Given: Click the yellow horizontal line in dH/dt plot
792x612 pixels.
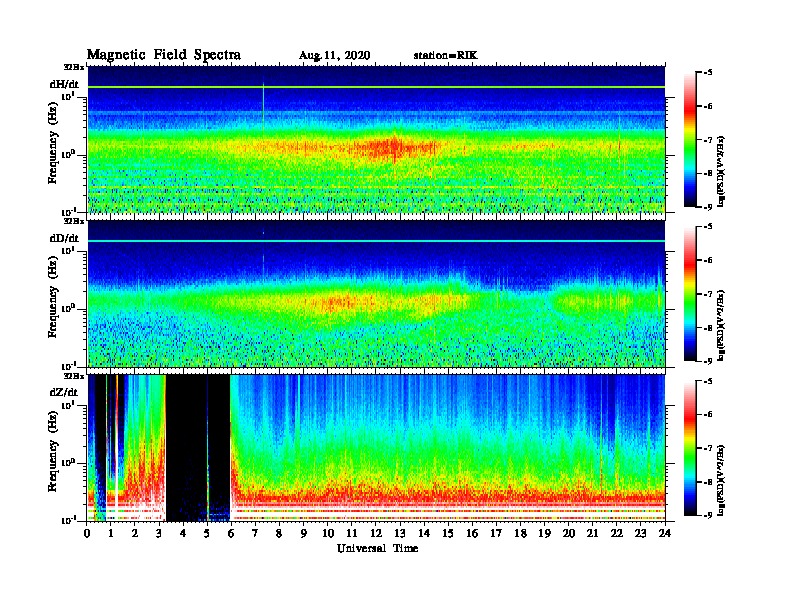Looking at the screenshot, I should [x=376, y=87].
